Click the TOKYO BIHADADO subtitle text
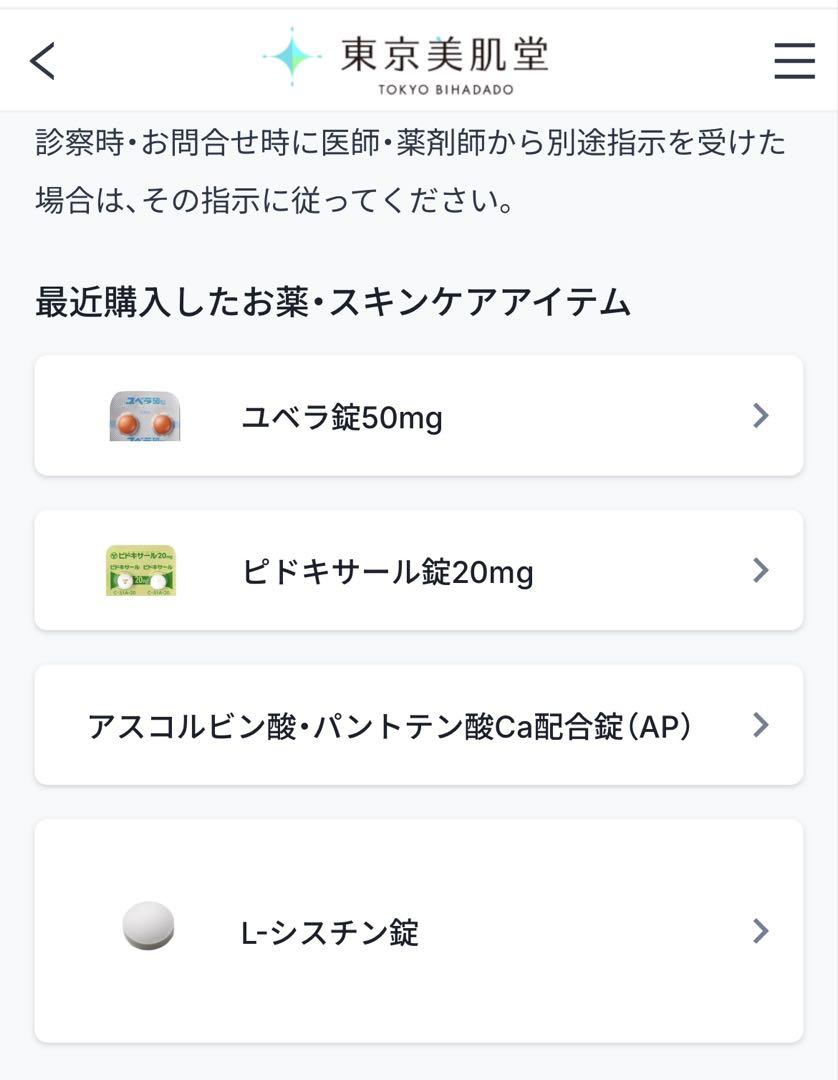This screenshot has height=1080, width=838. [x=446, y=90]
